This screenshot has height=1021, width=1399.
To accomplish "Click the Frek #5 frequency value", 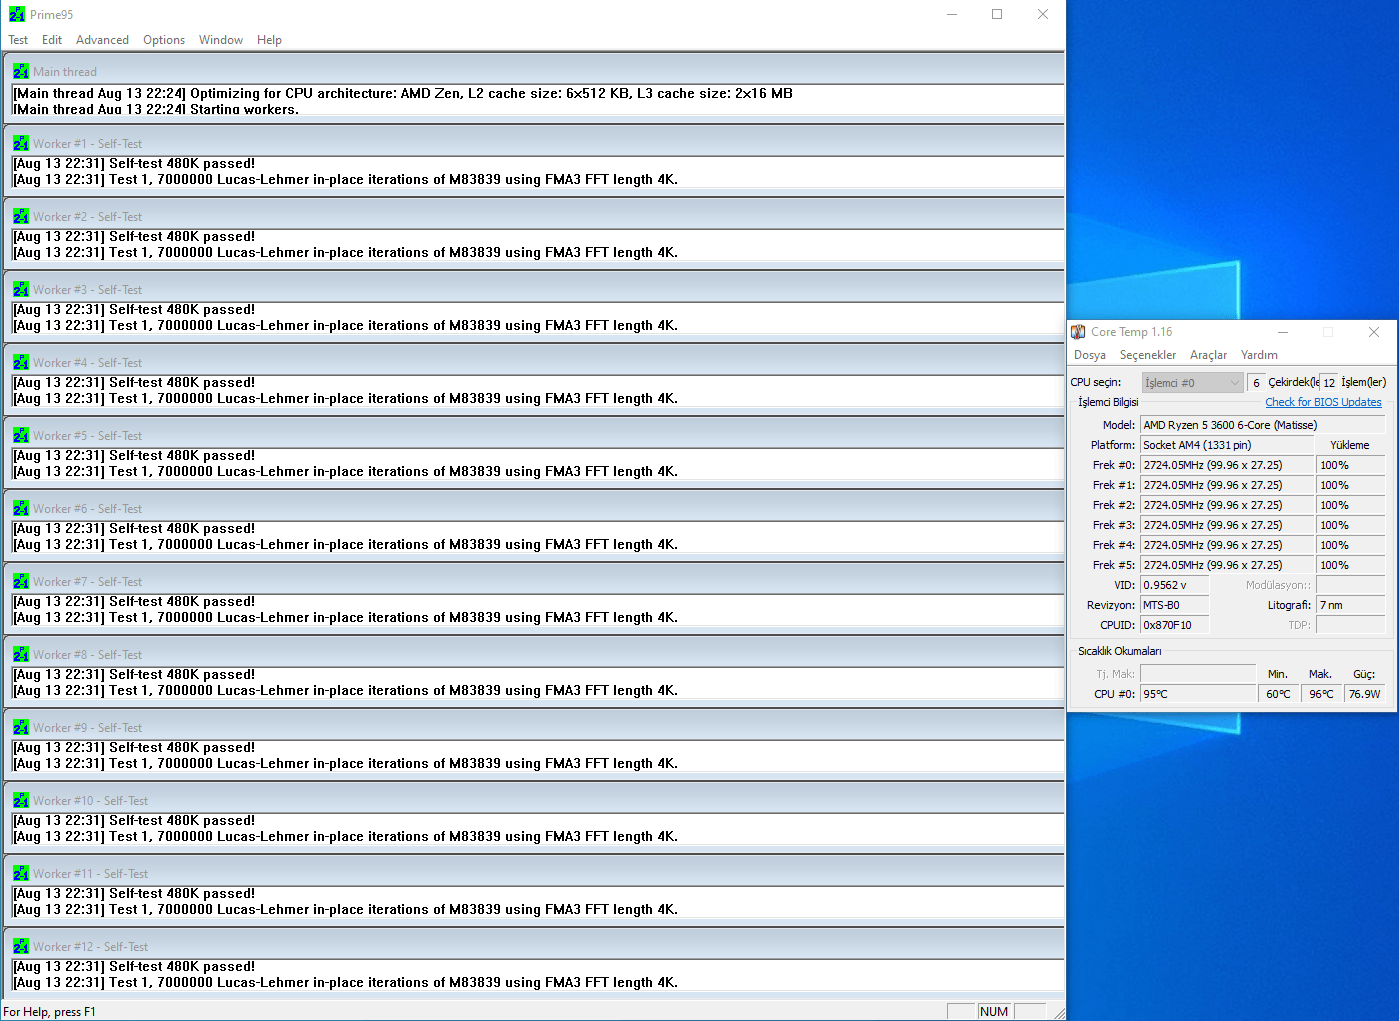I will 1226,565.
